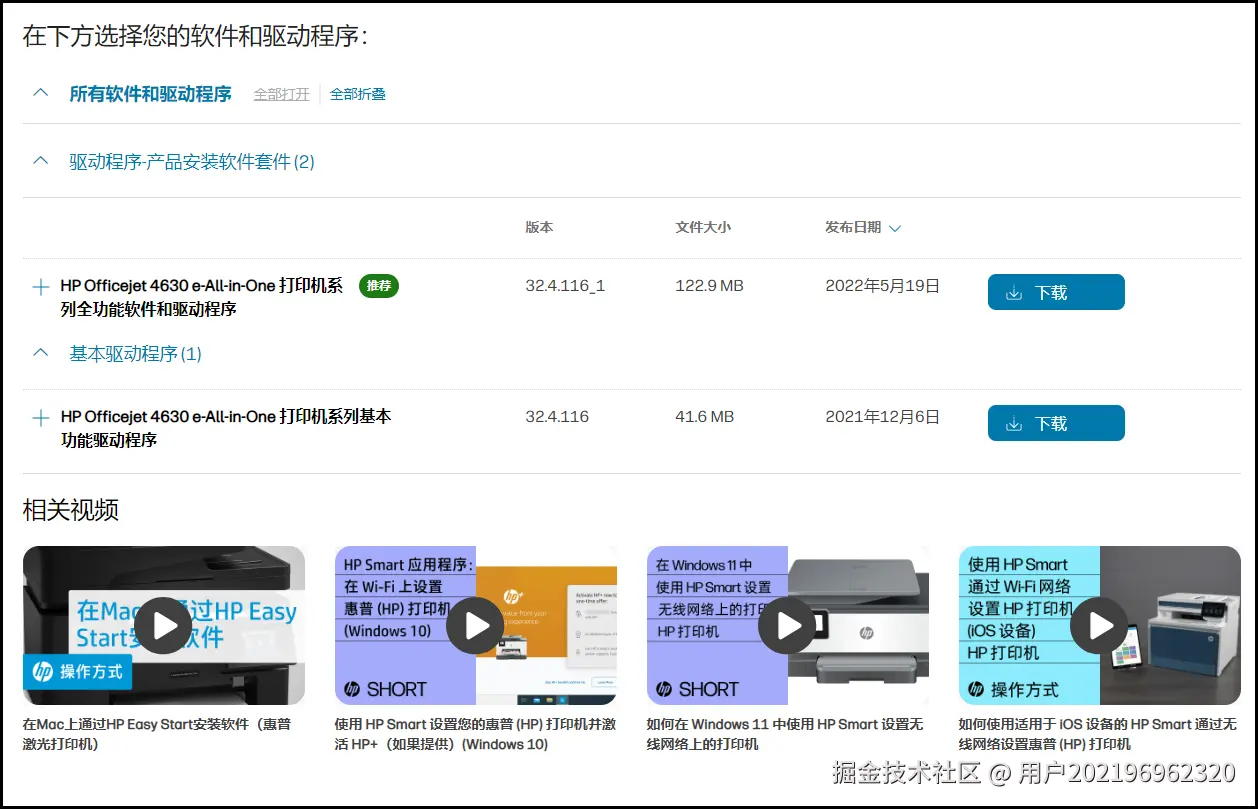
Task: Click the 全部打开 link
Action: pyautogui.click(x=281, y=94)
